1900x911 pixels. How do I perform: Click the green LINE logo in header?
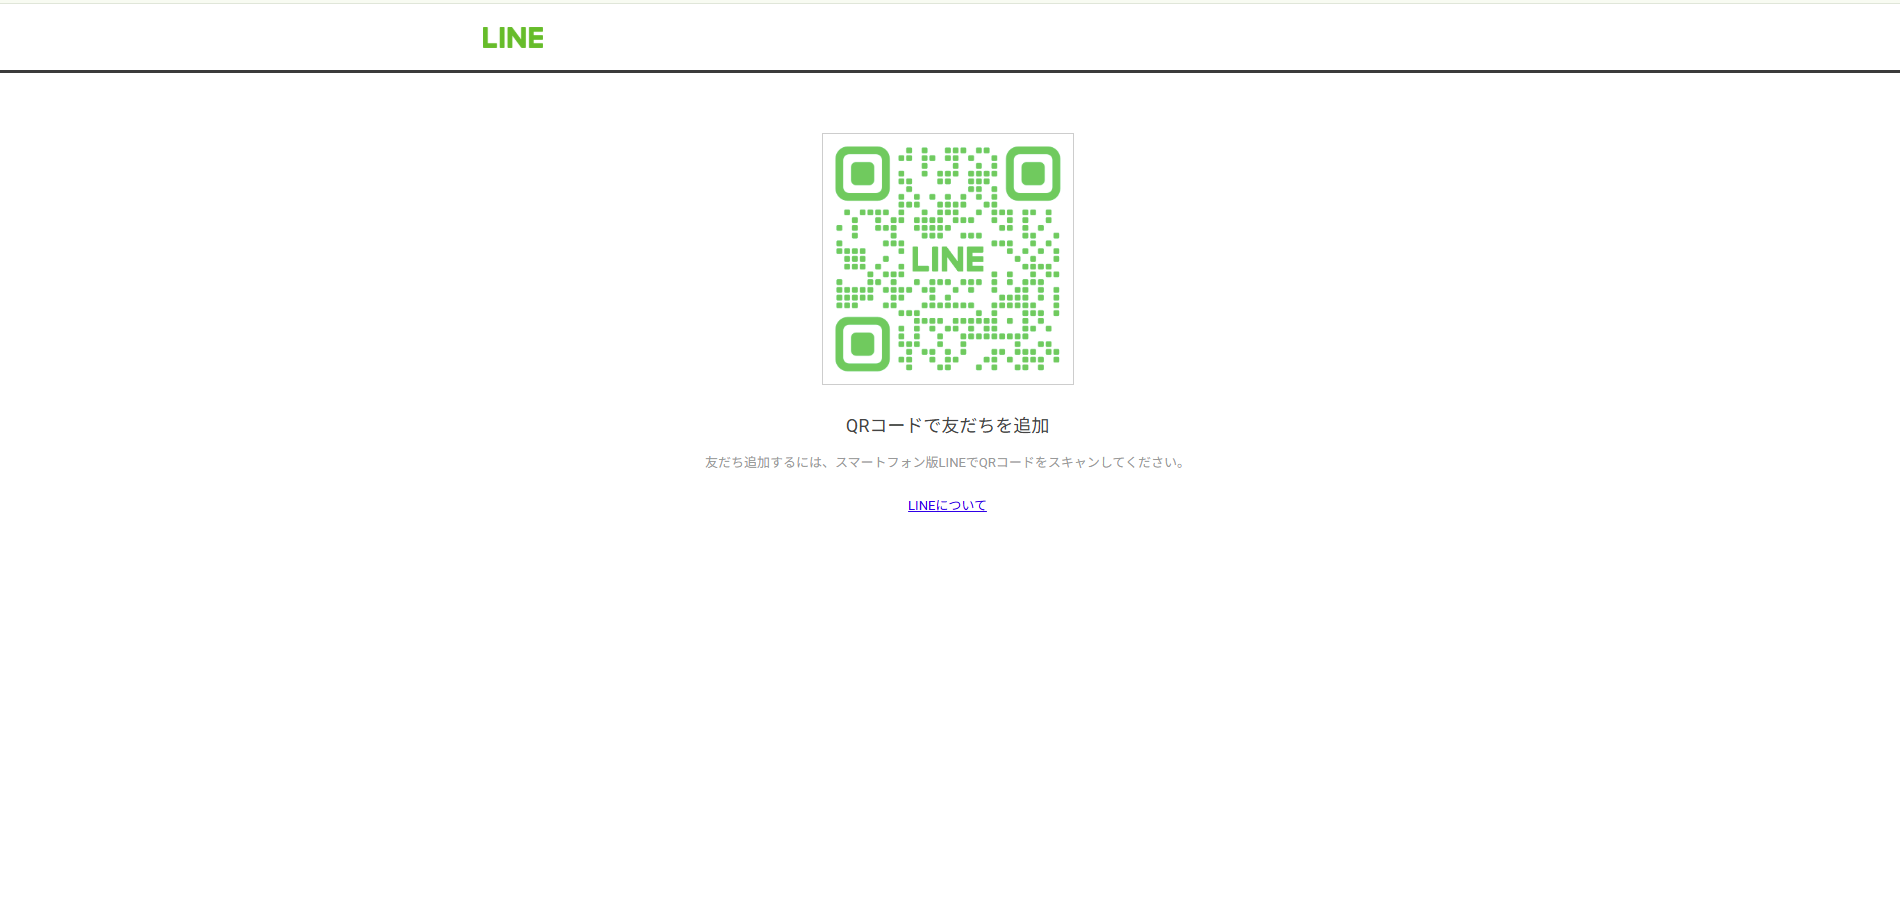[513, 38]
